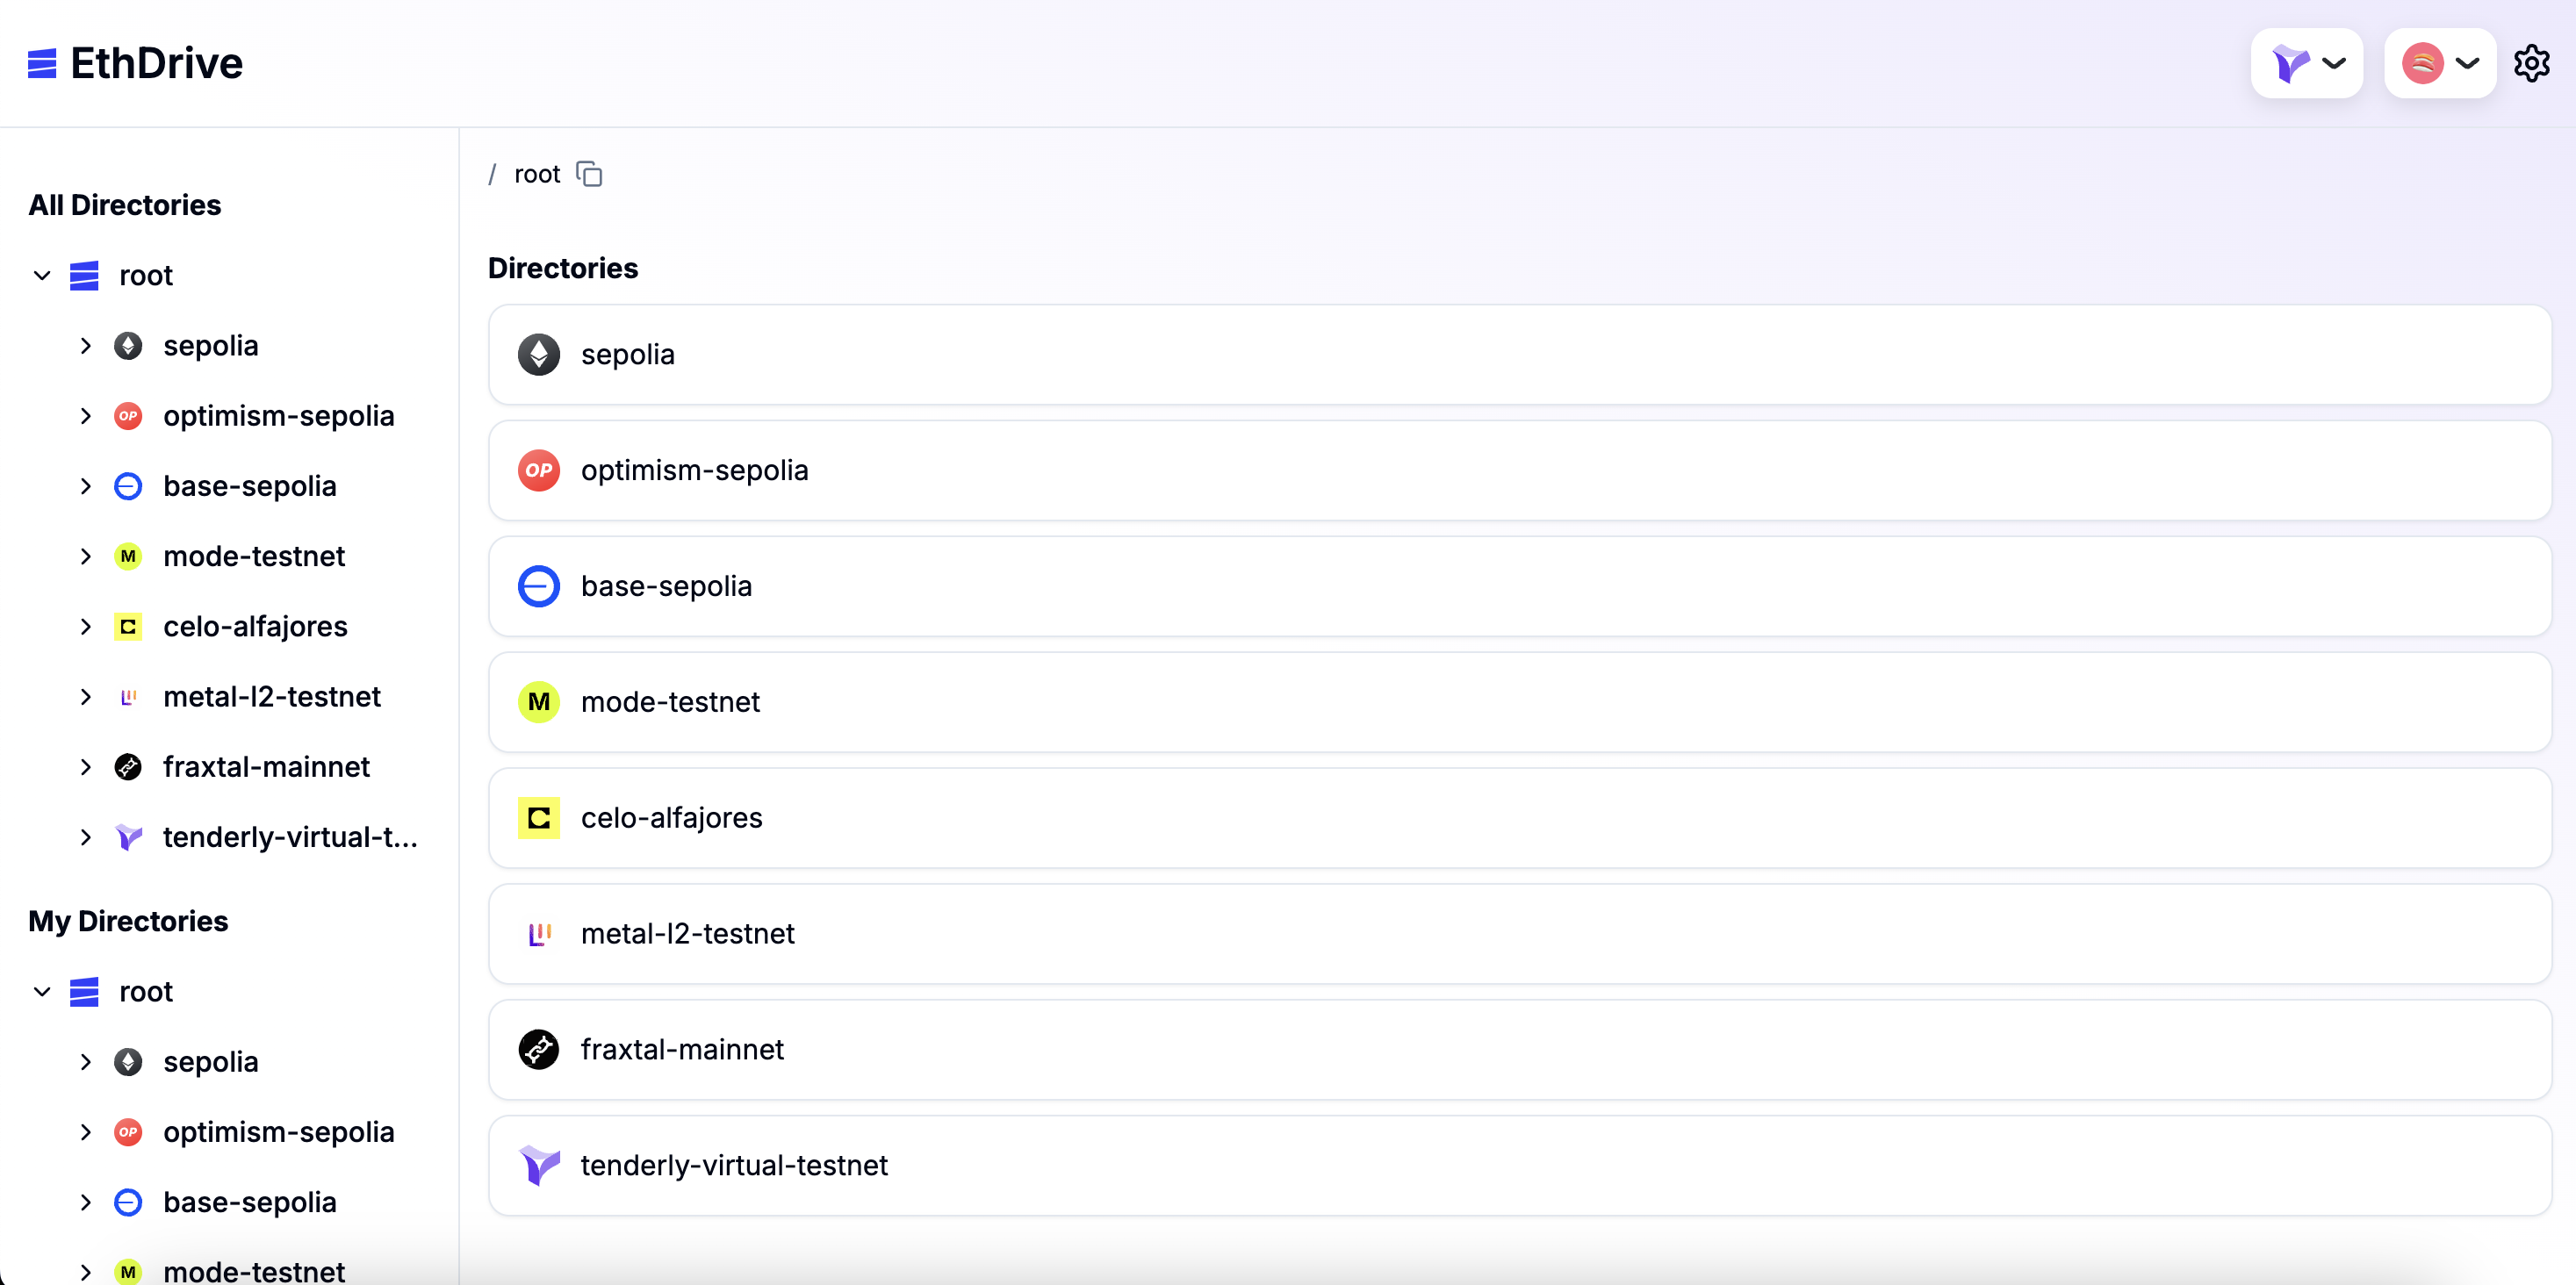The height and width of the screenshot is (1285, 2576).
Task: Expand fraxtal-mainnet in the sidebar tree
Action: tap(86, 767)
